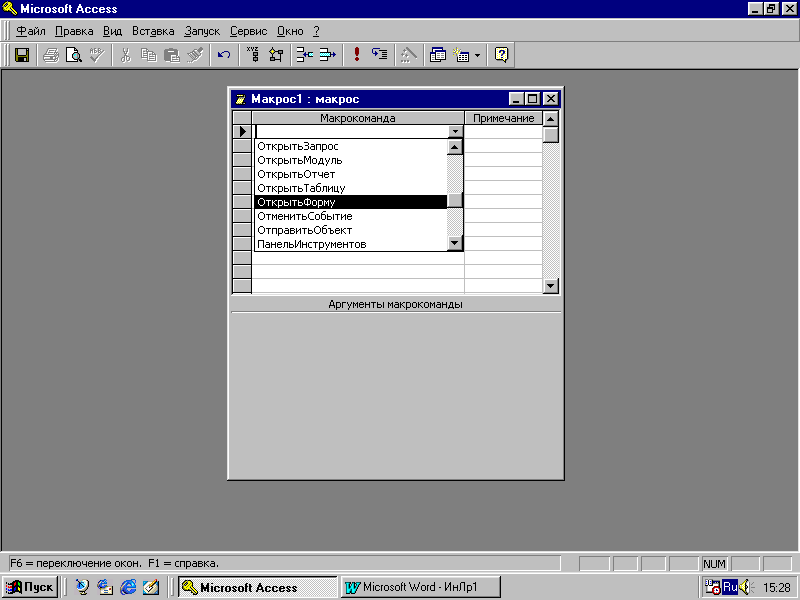Open Print Preview from the toolbar
This screenshot has width=800, height=600.
pos(74,55)
